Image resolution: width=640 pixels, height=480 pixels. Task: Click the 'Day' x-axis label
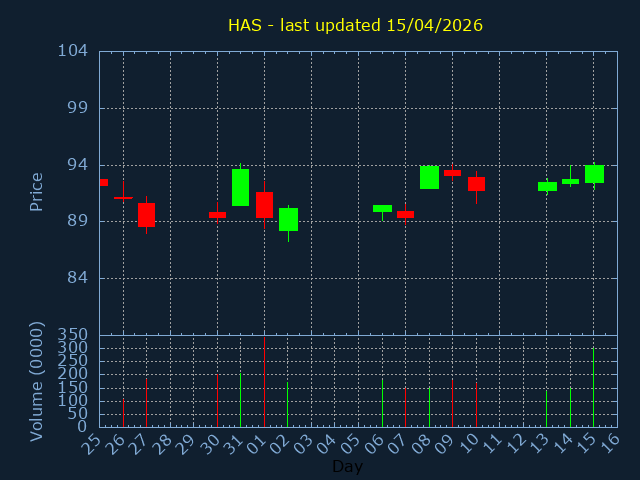(x=347, y=466)
